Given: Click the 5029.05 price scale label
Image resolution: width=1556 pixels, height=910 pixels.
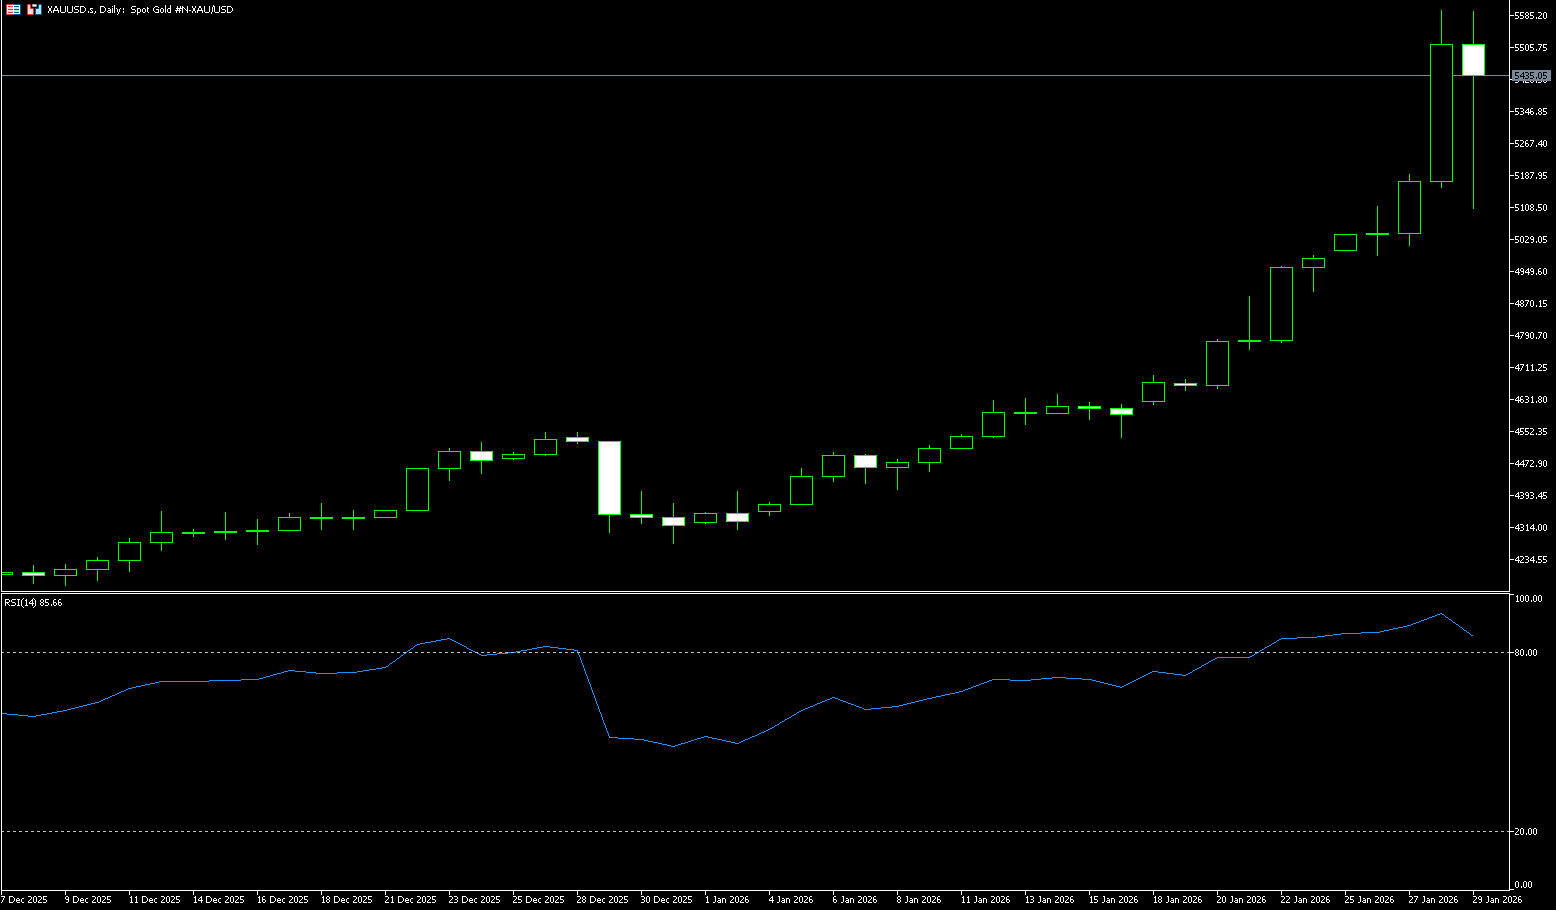Looking at the screenshot, I should [1531, 240].
